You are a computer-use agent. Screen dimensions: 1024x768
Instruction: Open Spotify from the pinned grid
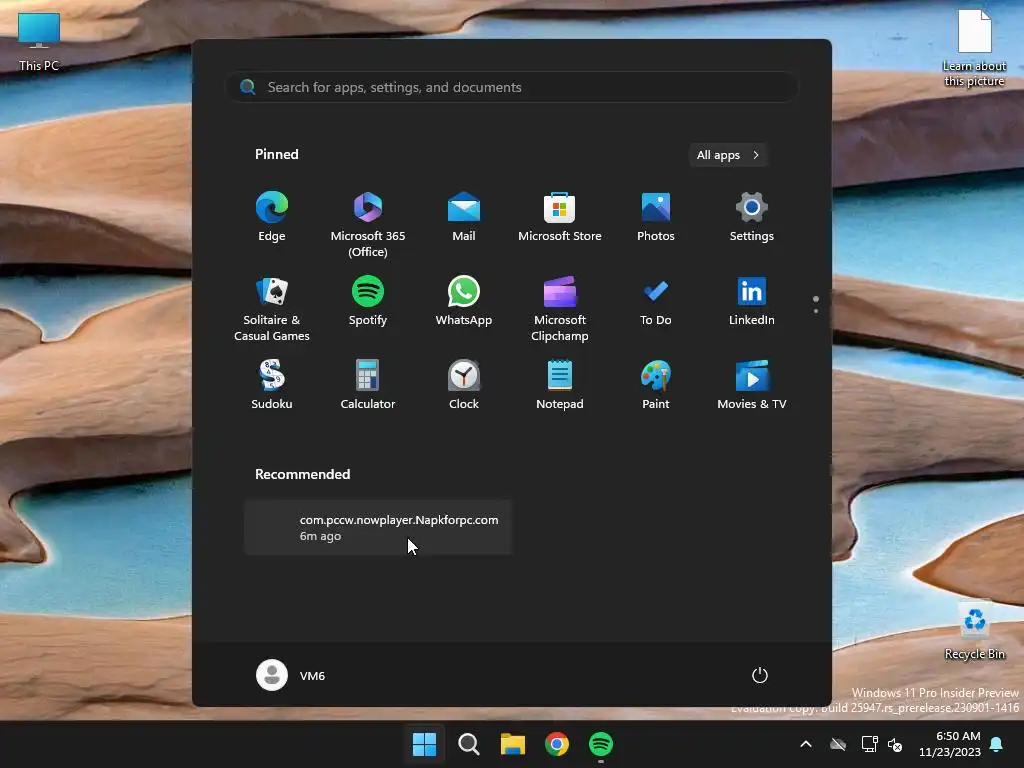pyautogui.click(x=368, y=301)
